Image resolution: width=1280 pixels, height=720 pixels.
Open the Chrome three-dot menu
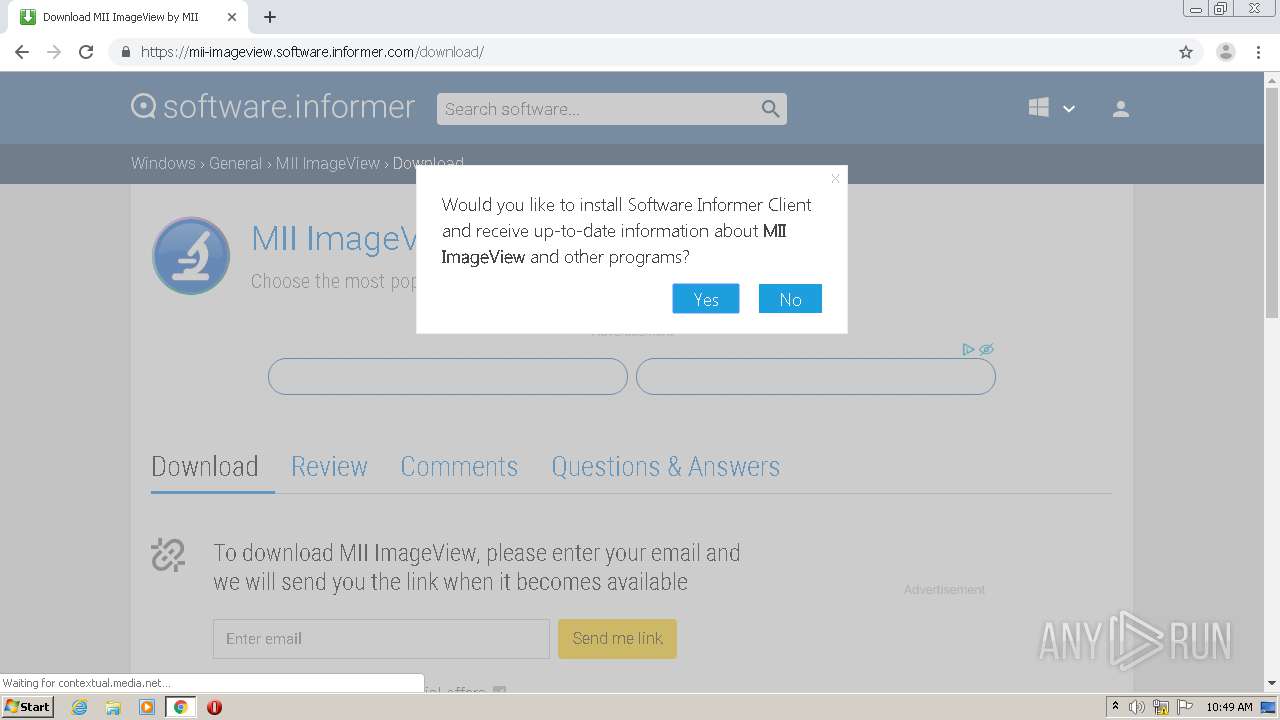pyautogui.click(x=1259, y=52)
